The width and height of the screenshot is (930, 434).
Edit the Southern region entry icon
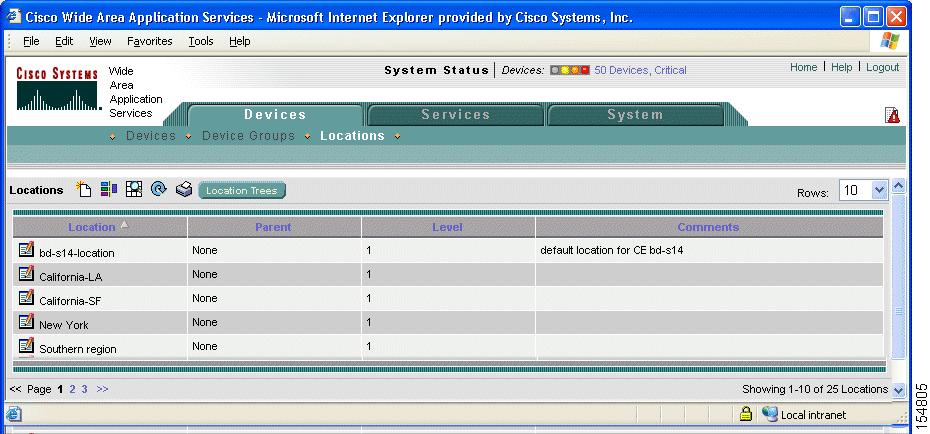(x=26, y=346)
